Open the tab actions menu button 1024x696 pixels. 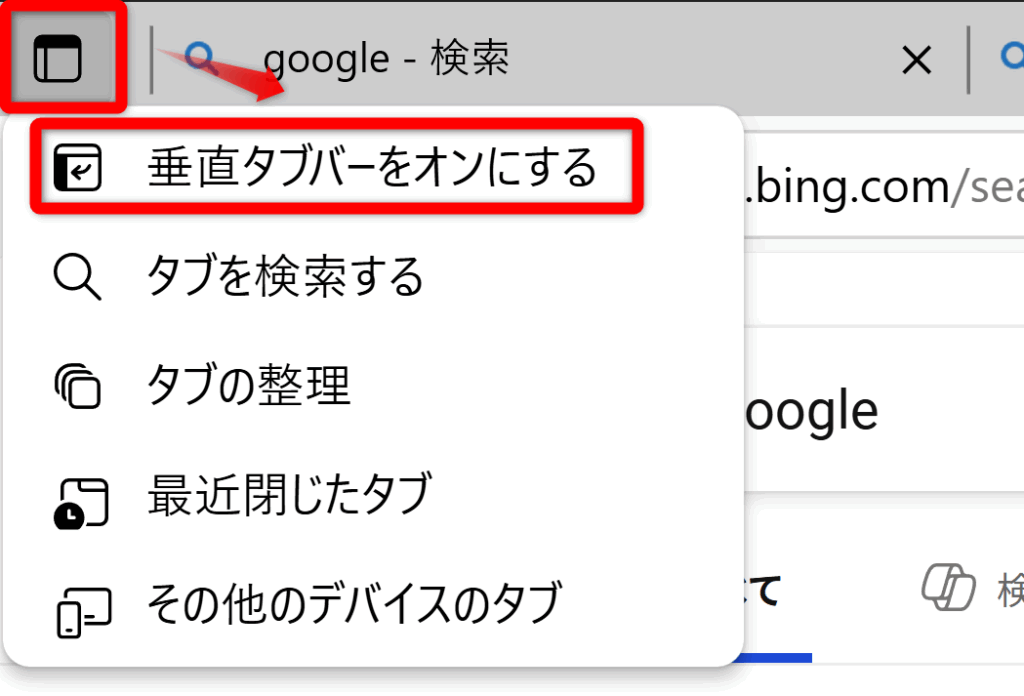57,59
